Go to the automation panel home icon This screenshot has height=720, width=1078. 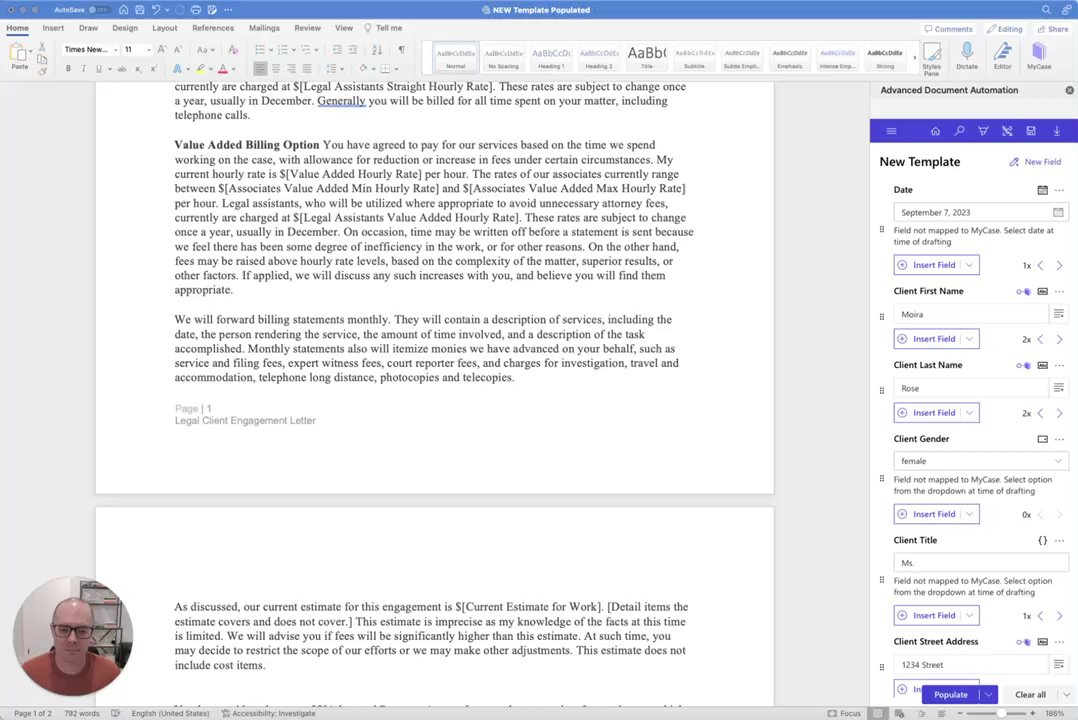click(x=935, y=131)
